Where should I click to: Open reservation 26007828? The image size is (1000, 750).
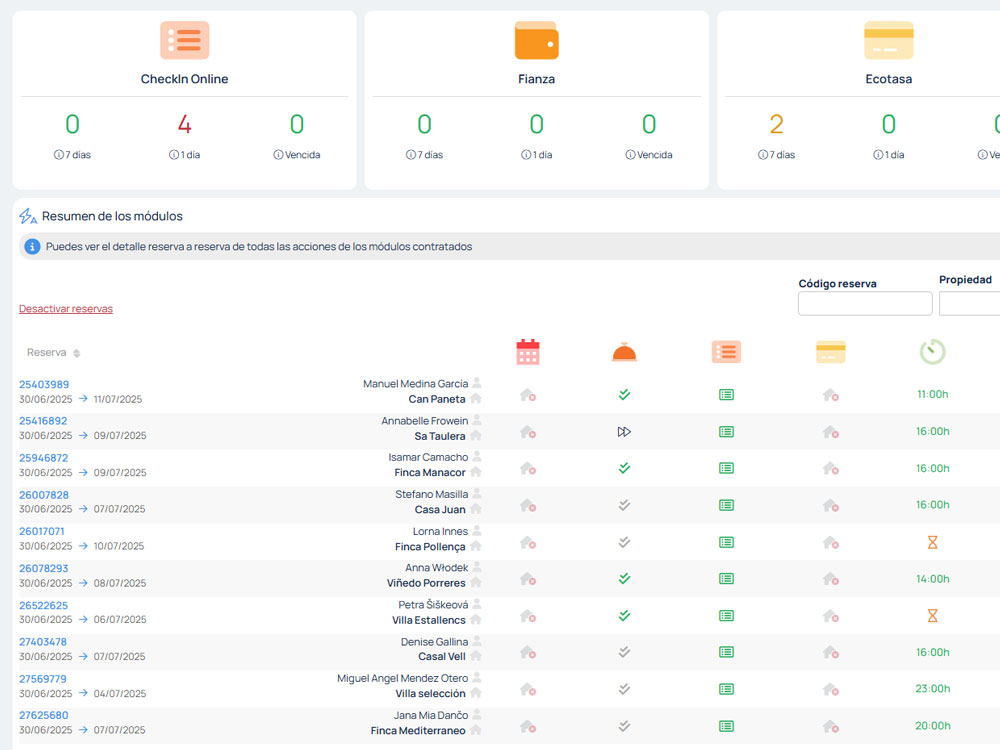(43, 495)
